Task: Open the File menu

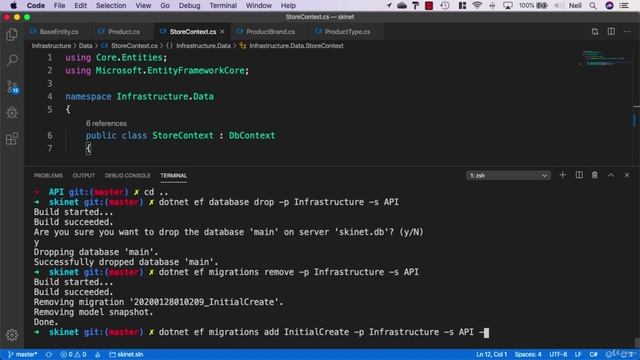Action: [x=59, y=5]
